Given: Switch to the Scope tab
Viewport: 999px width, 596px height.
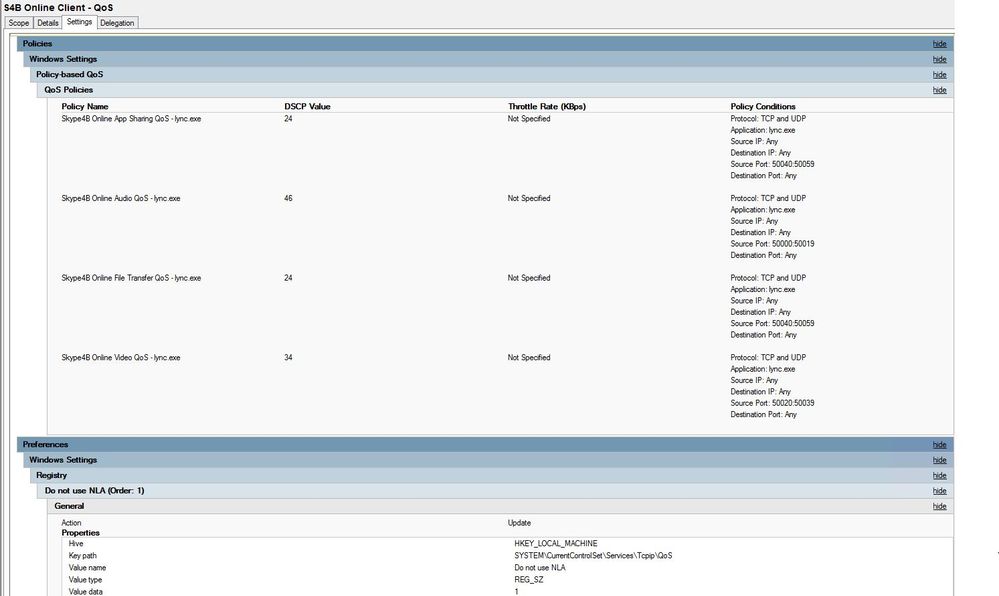Looking at the screenshot, I should 18,23.
